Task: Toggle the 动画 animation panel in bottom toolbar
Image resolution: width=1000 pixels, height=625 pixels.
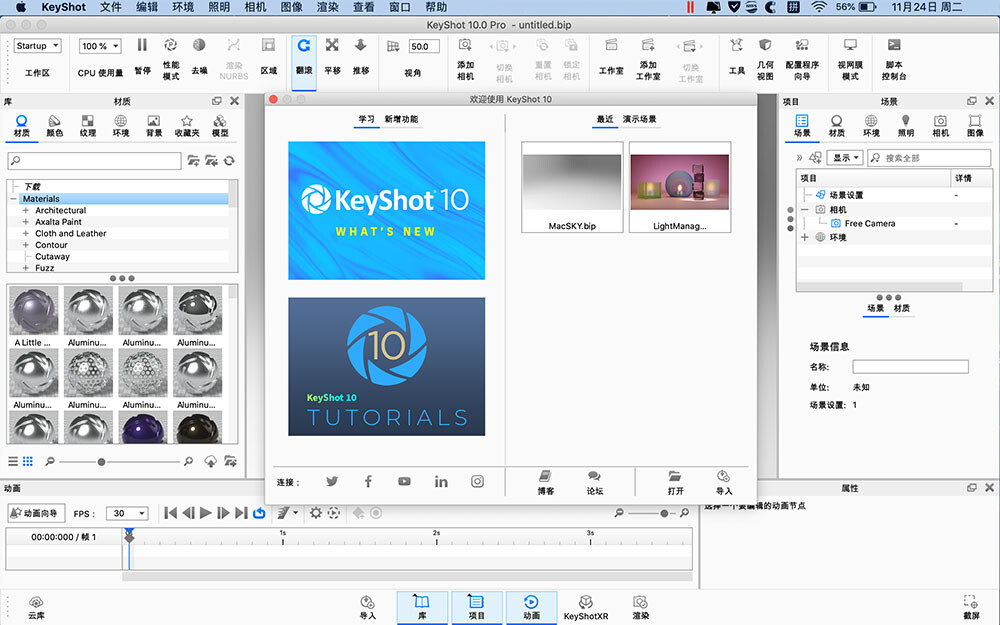Action: tap(531, 607)
